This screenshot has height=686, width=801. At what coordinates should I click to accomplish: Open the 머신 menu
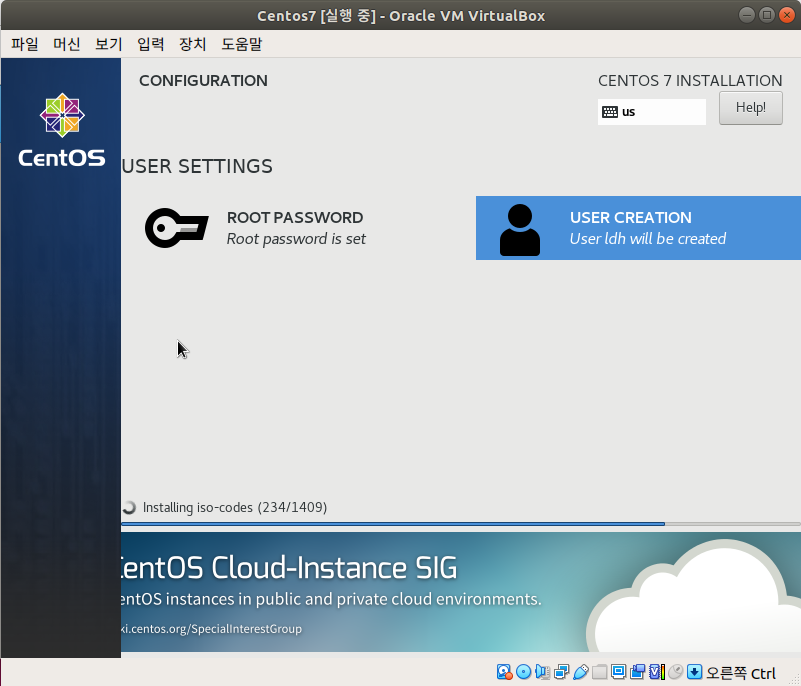(x=66, y=44)
